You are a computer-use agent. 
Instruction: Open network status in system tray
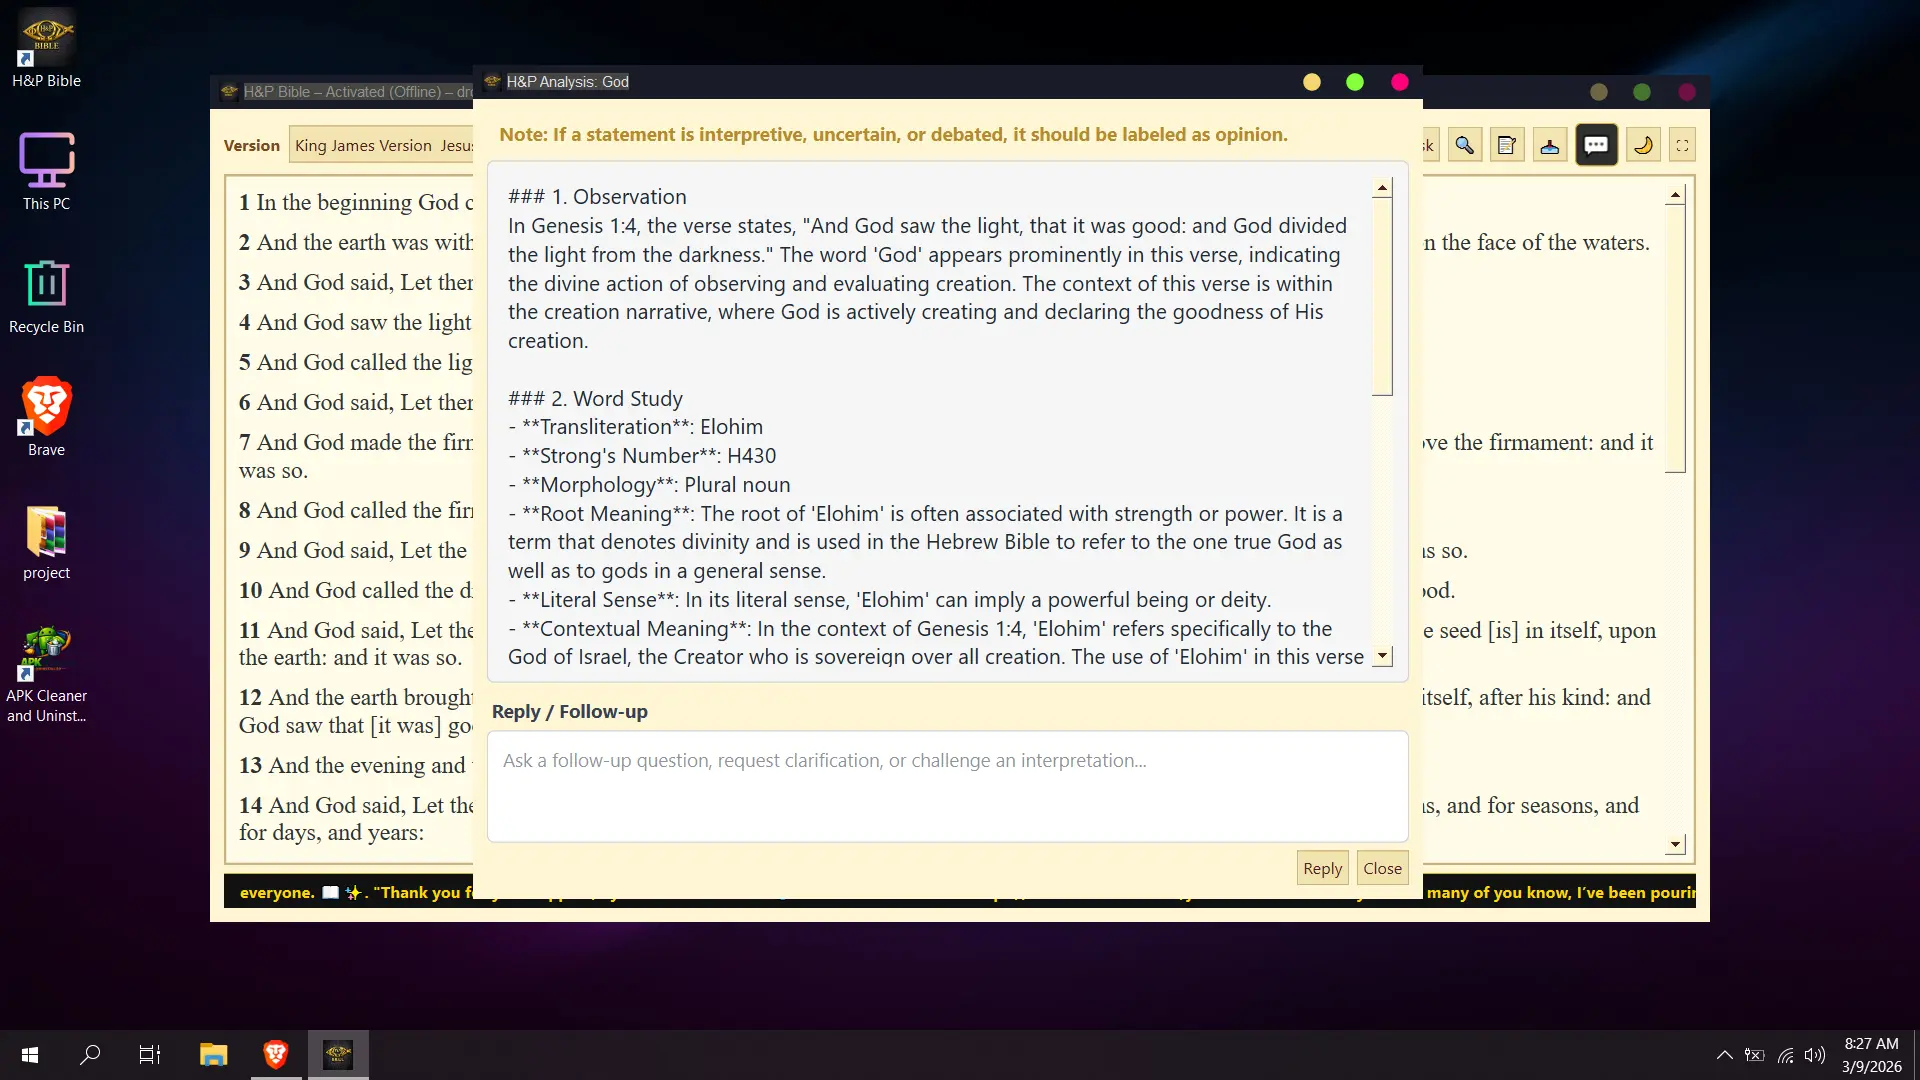point(1786,1055)
